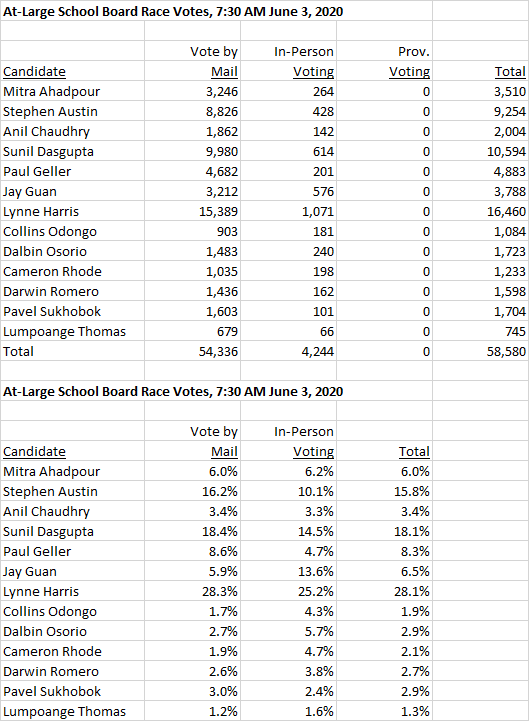Click the second table's Candidate header
This screenshot has width=529, height=721.
34,452
